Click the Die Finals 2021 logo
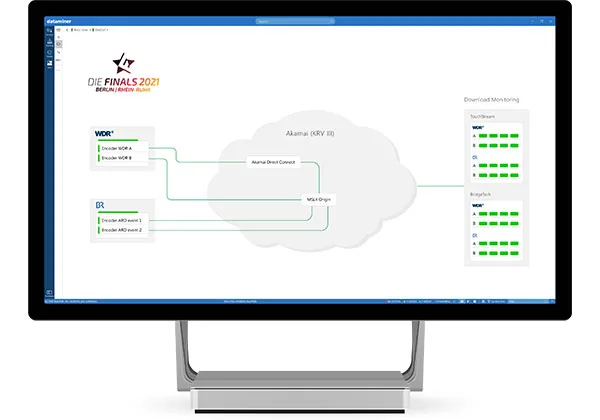This screenshot has width=600, height=420. [x=123, y=73]
